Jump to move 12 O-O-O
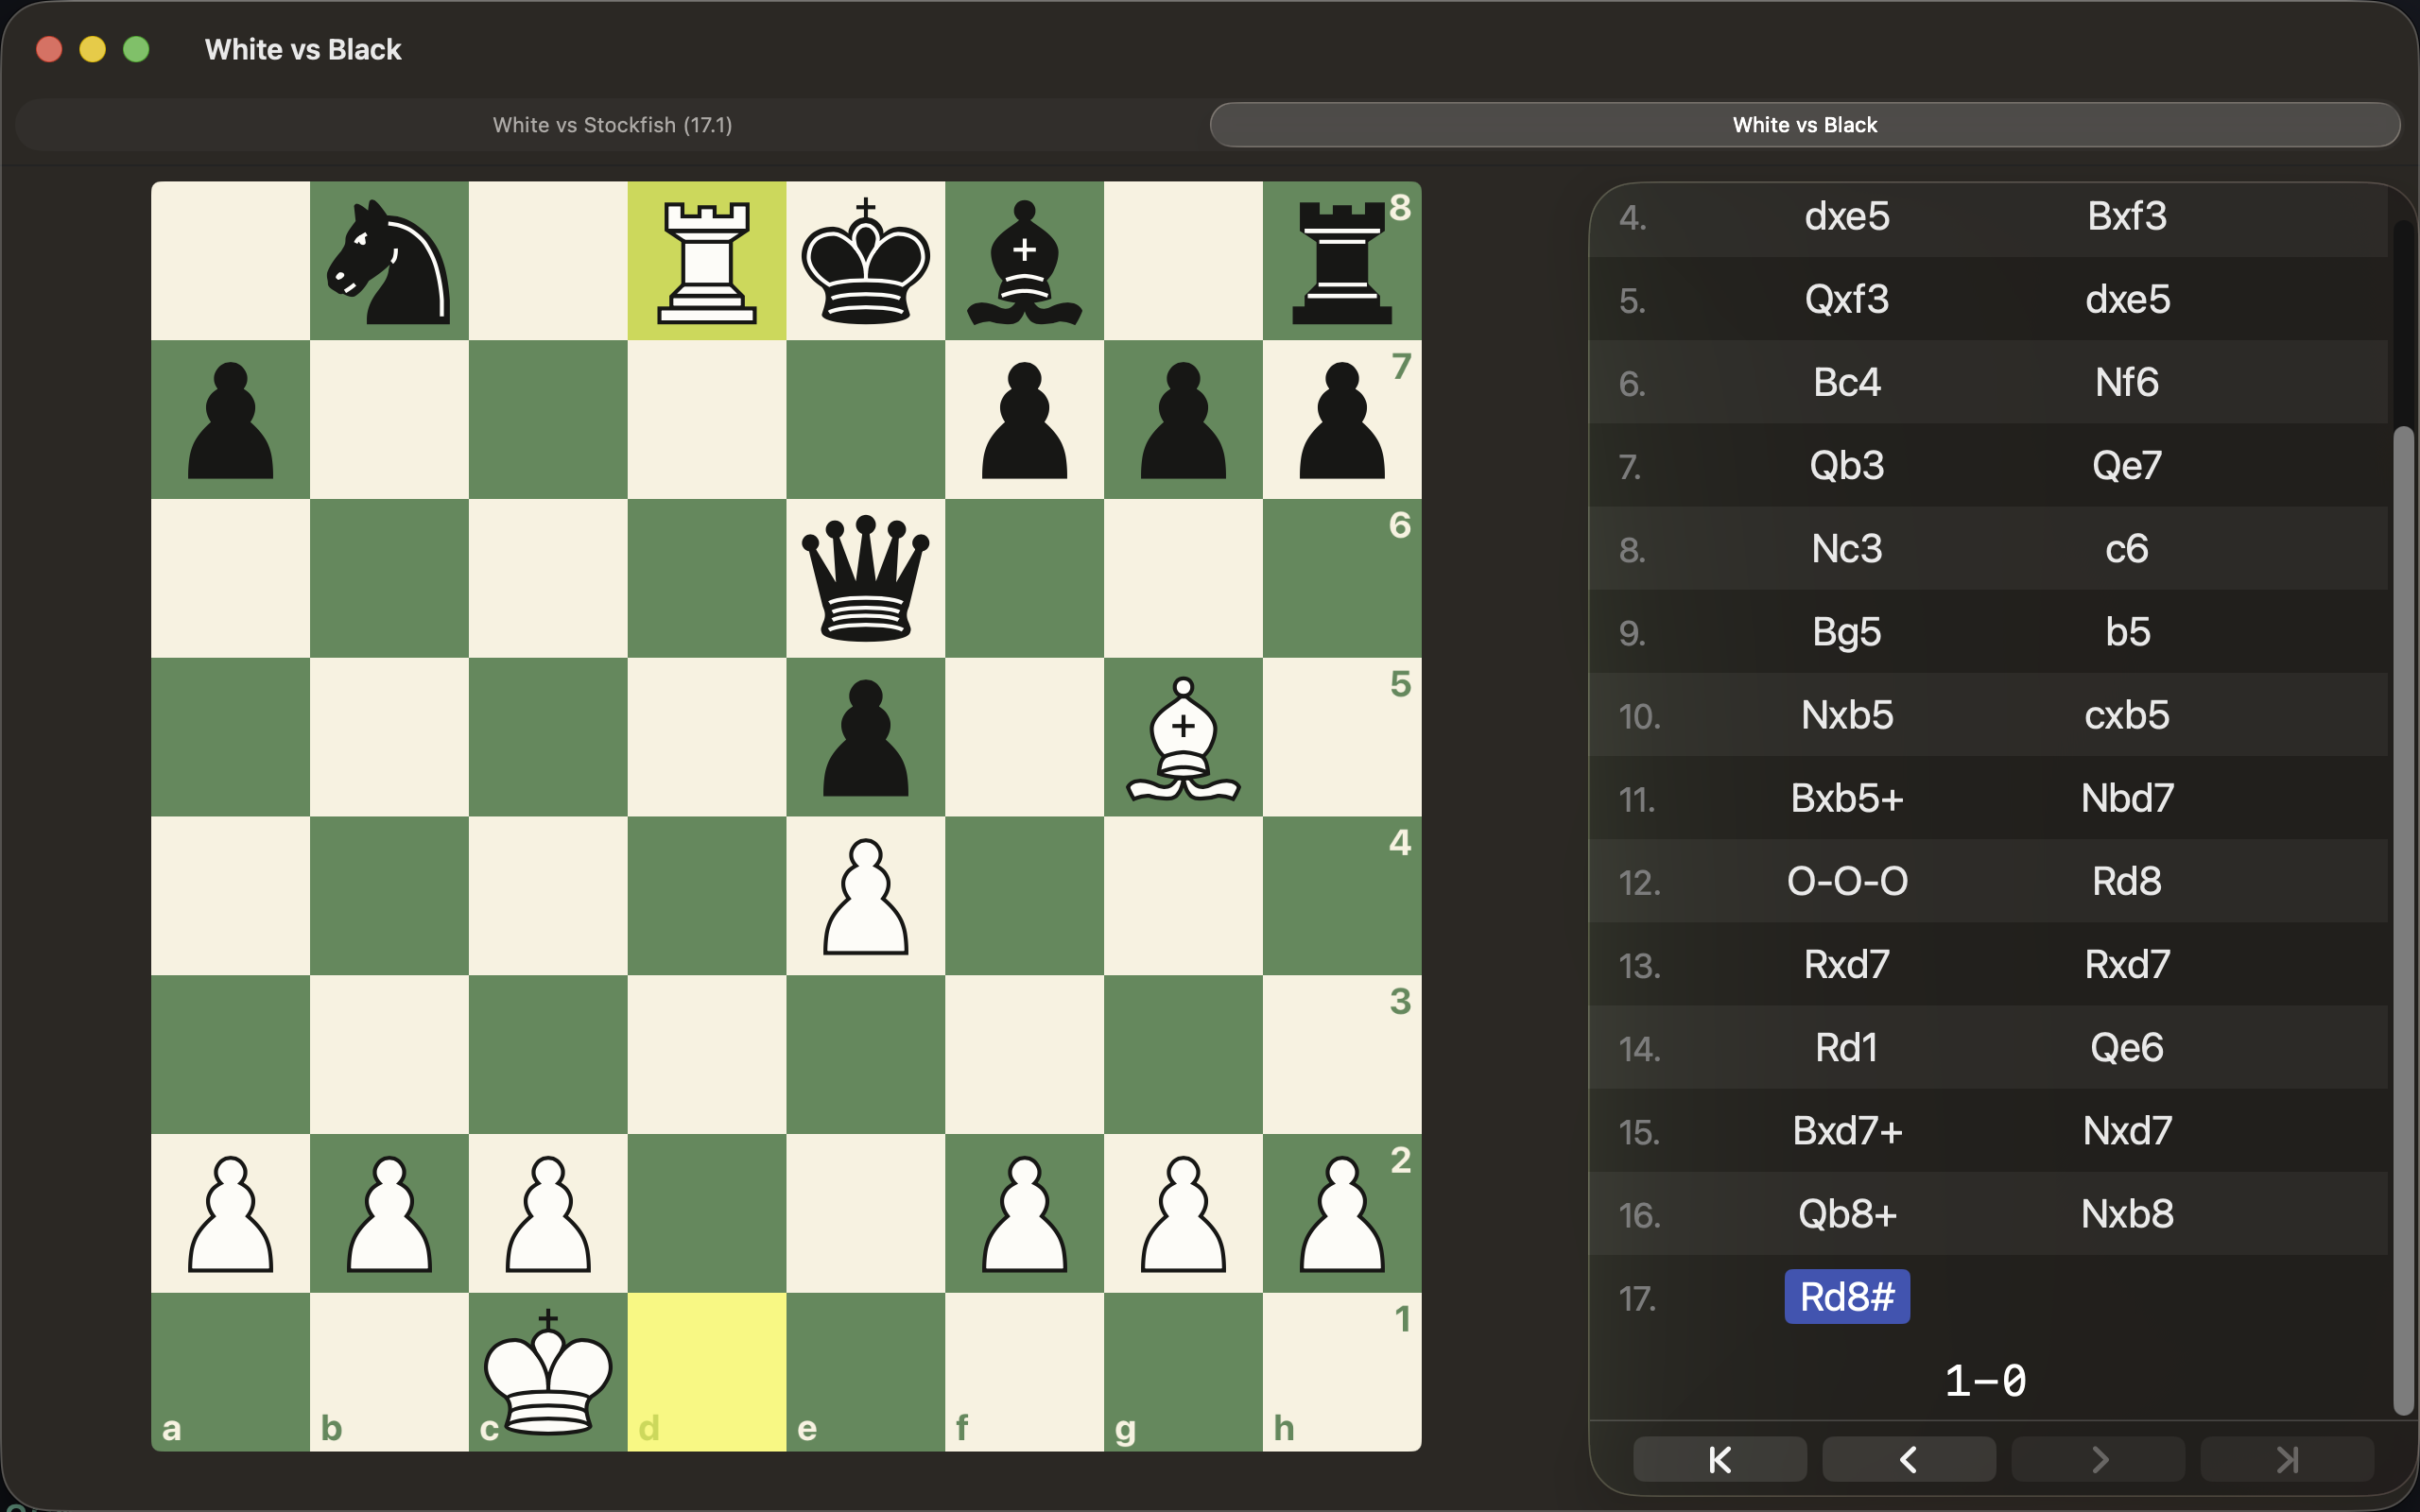Image resolution: width=2420 pixels, height=1512 pixels. [x=1846, y=881]
